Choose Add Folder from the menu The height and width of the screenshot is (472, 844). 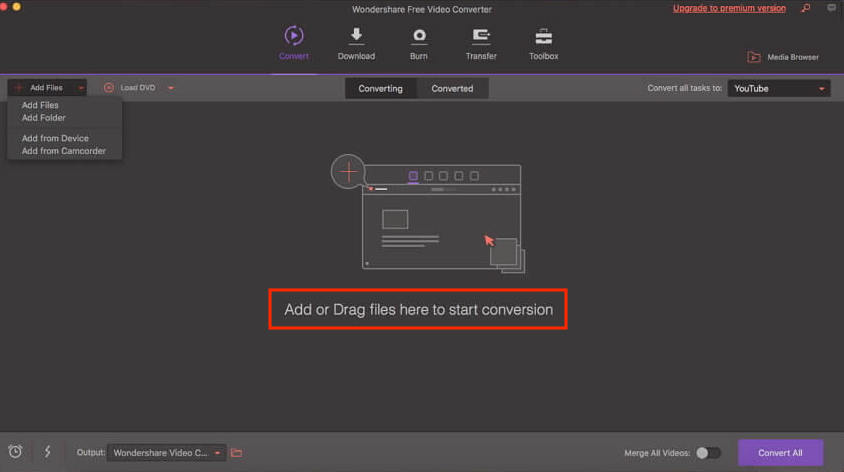[44, 118]
